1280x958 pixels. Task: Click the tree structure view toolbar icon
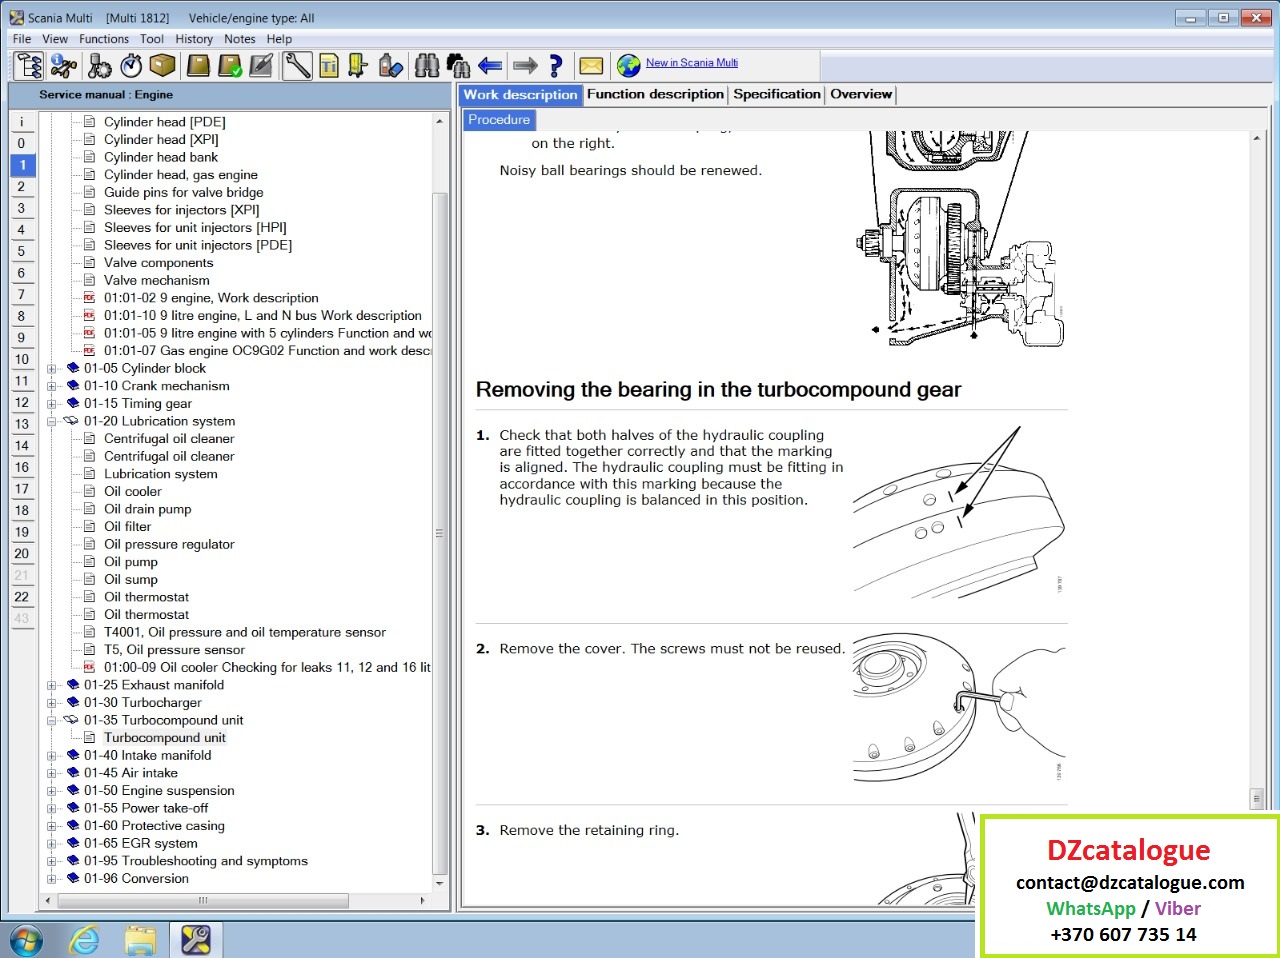click(x=30, y=66)
